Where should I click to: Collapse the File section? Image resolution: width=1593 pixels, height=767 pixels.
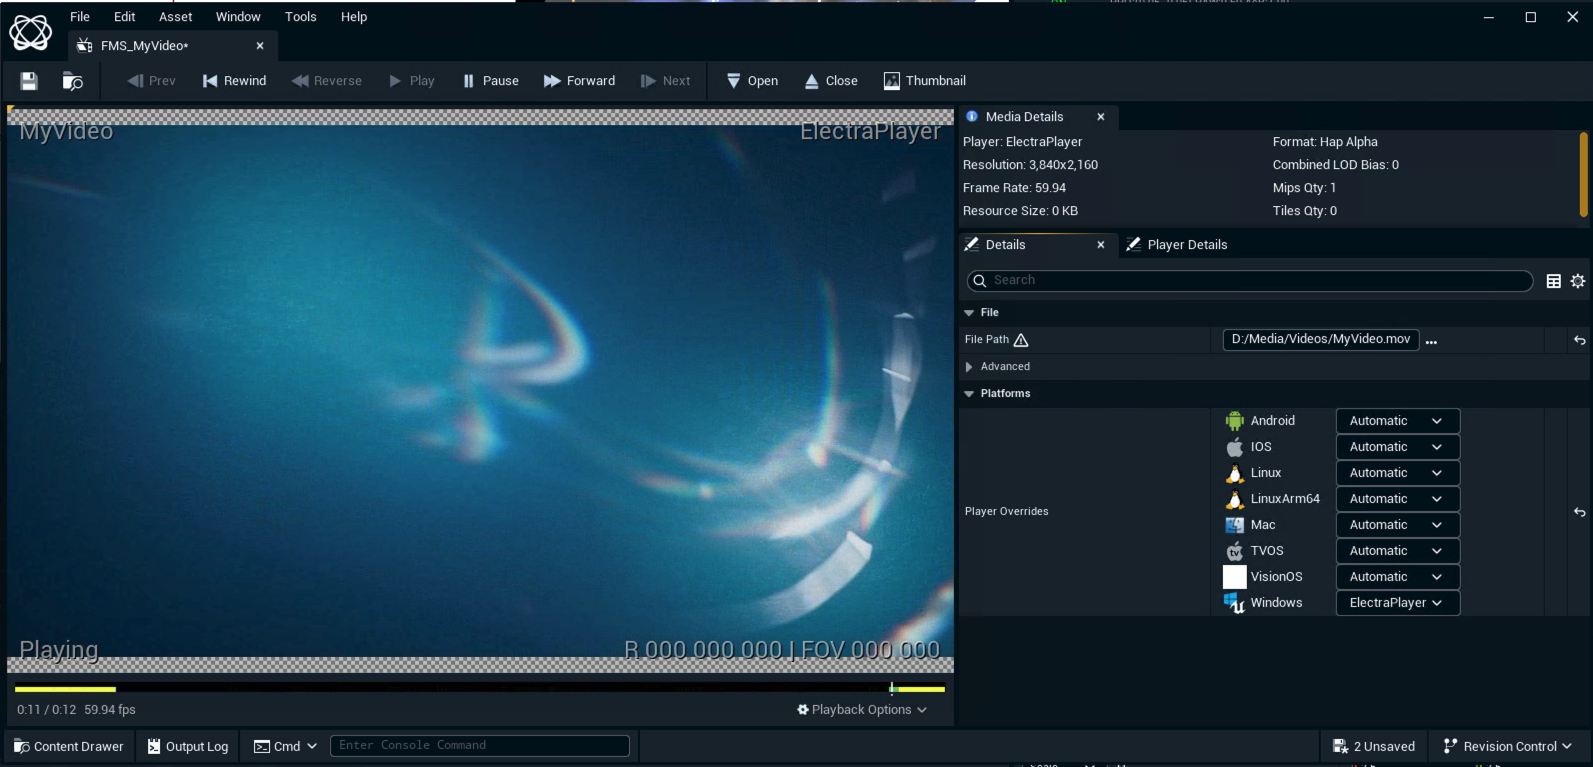(969, 313)
